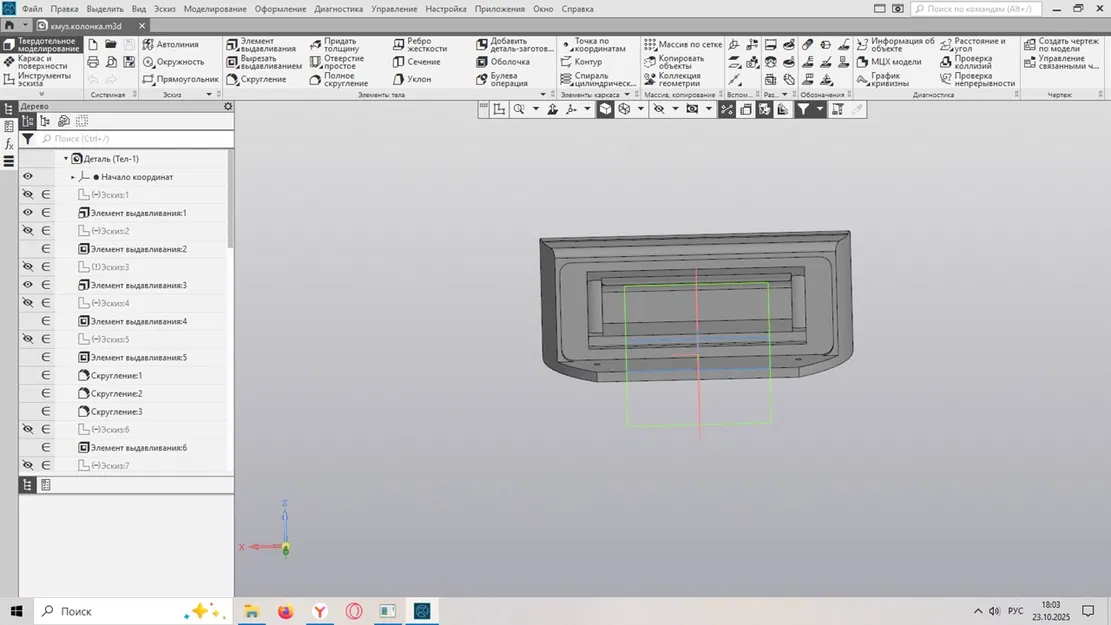Open МЦХ модели mass properties
1111x625 pixels.
pyautogui.click(x=889, y=62)
